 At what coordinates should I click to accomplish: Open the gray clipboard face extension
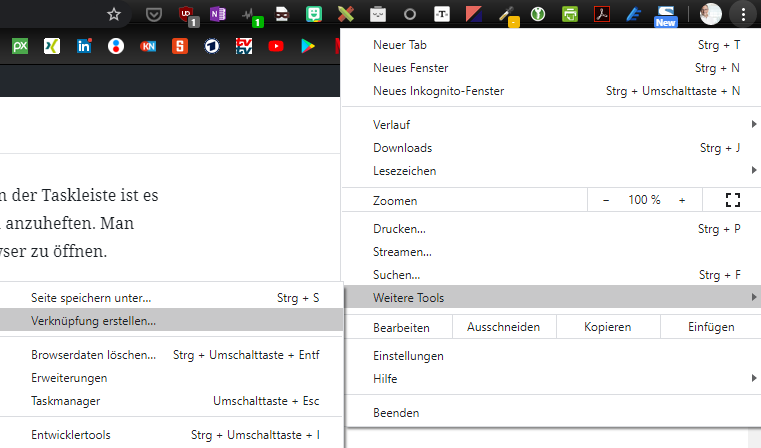tap(378, 14)
